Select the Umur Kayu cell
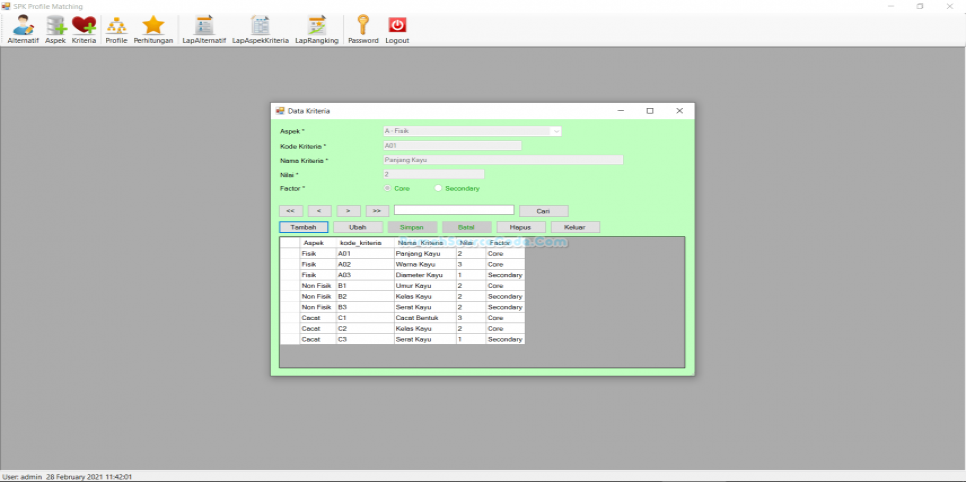 pyautogui.click(x=425, y=286)
